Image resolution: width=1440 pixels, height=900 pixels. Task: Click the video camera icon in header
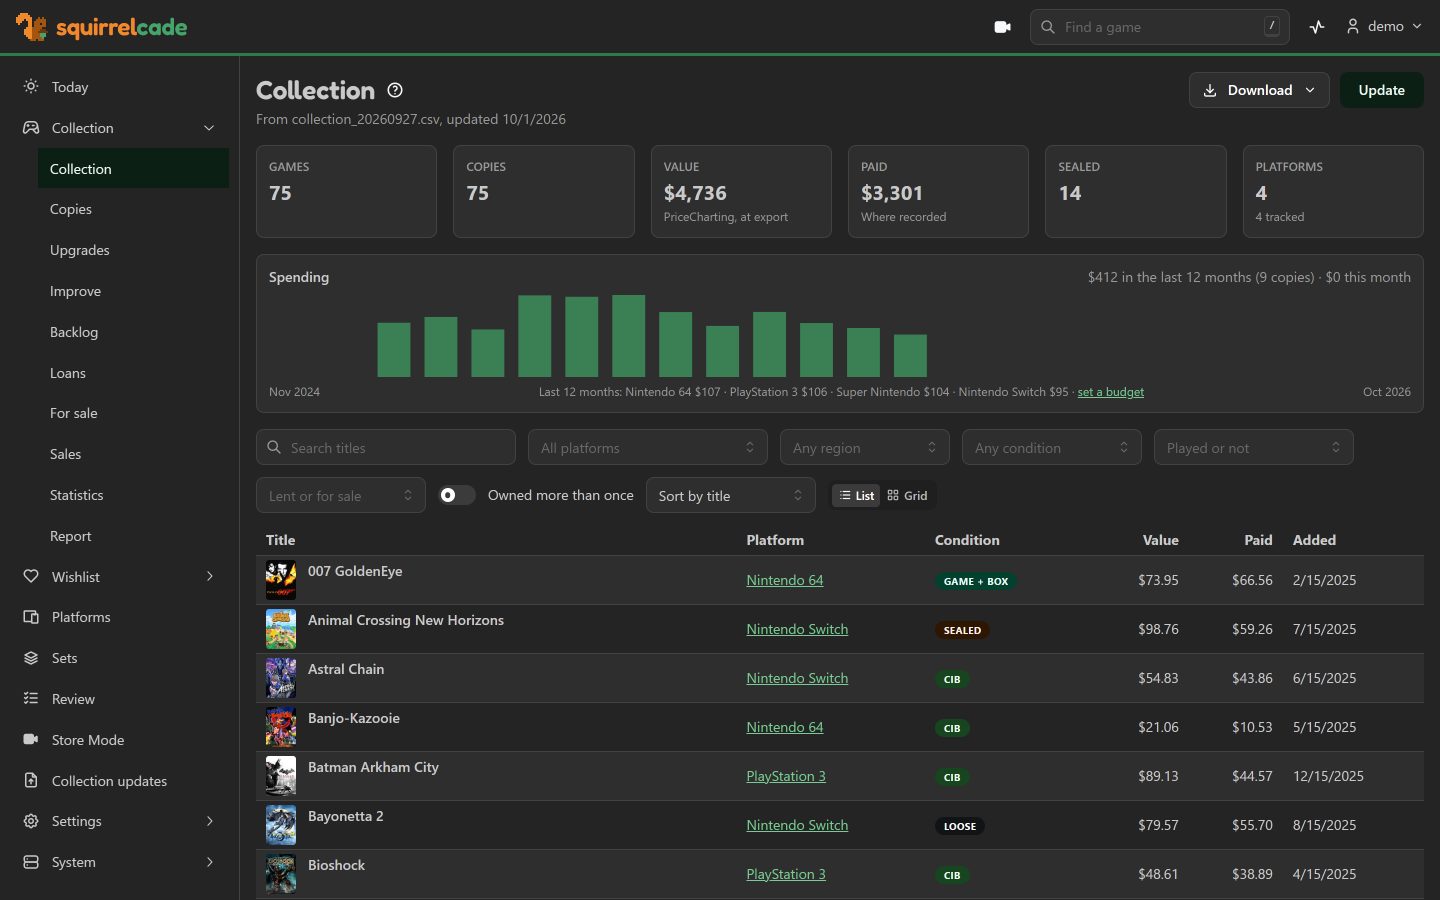coord(1002,27)
